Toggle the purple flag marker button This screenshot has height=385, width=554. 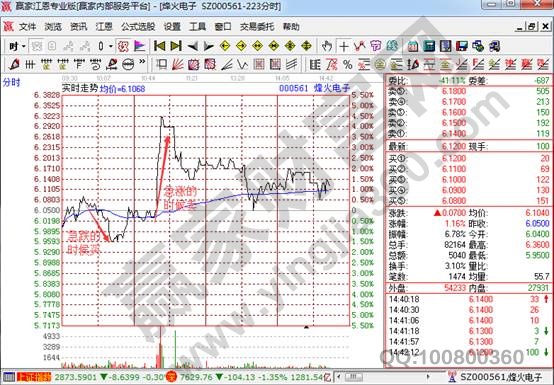[x=140, y=46]
